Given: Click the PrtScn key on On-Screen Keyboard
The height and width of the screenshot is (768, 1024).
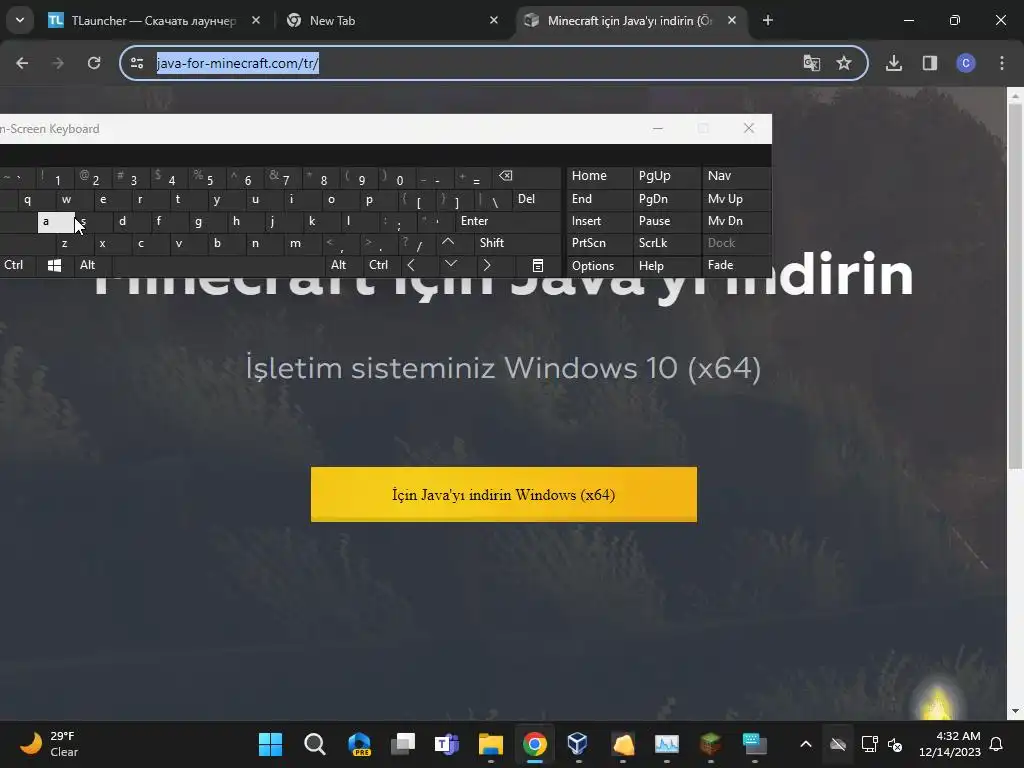Looking at the screenshot, I should (599, 243).
